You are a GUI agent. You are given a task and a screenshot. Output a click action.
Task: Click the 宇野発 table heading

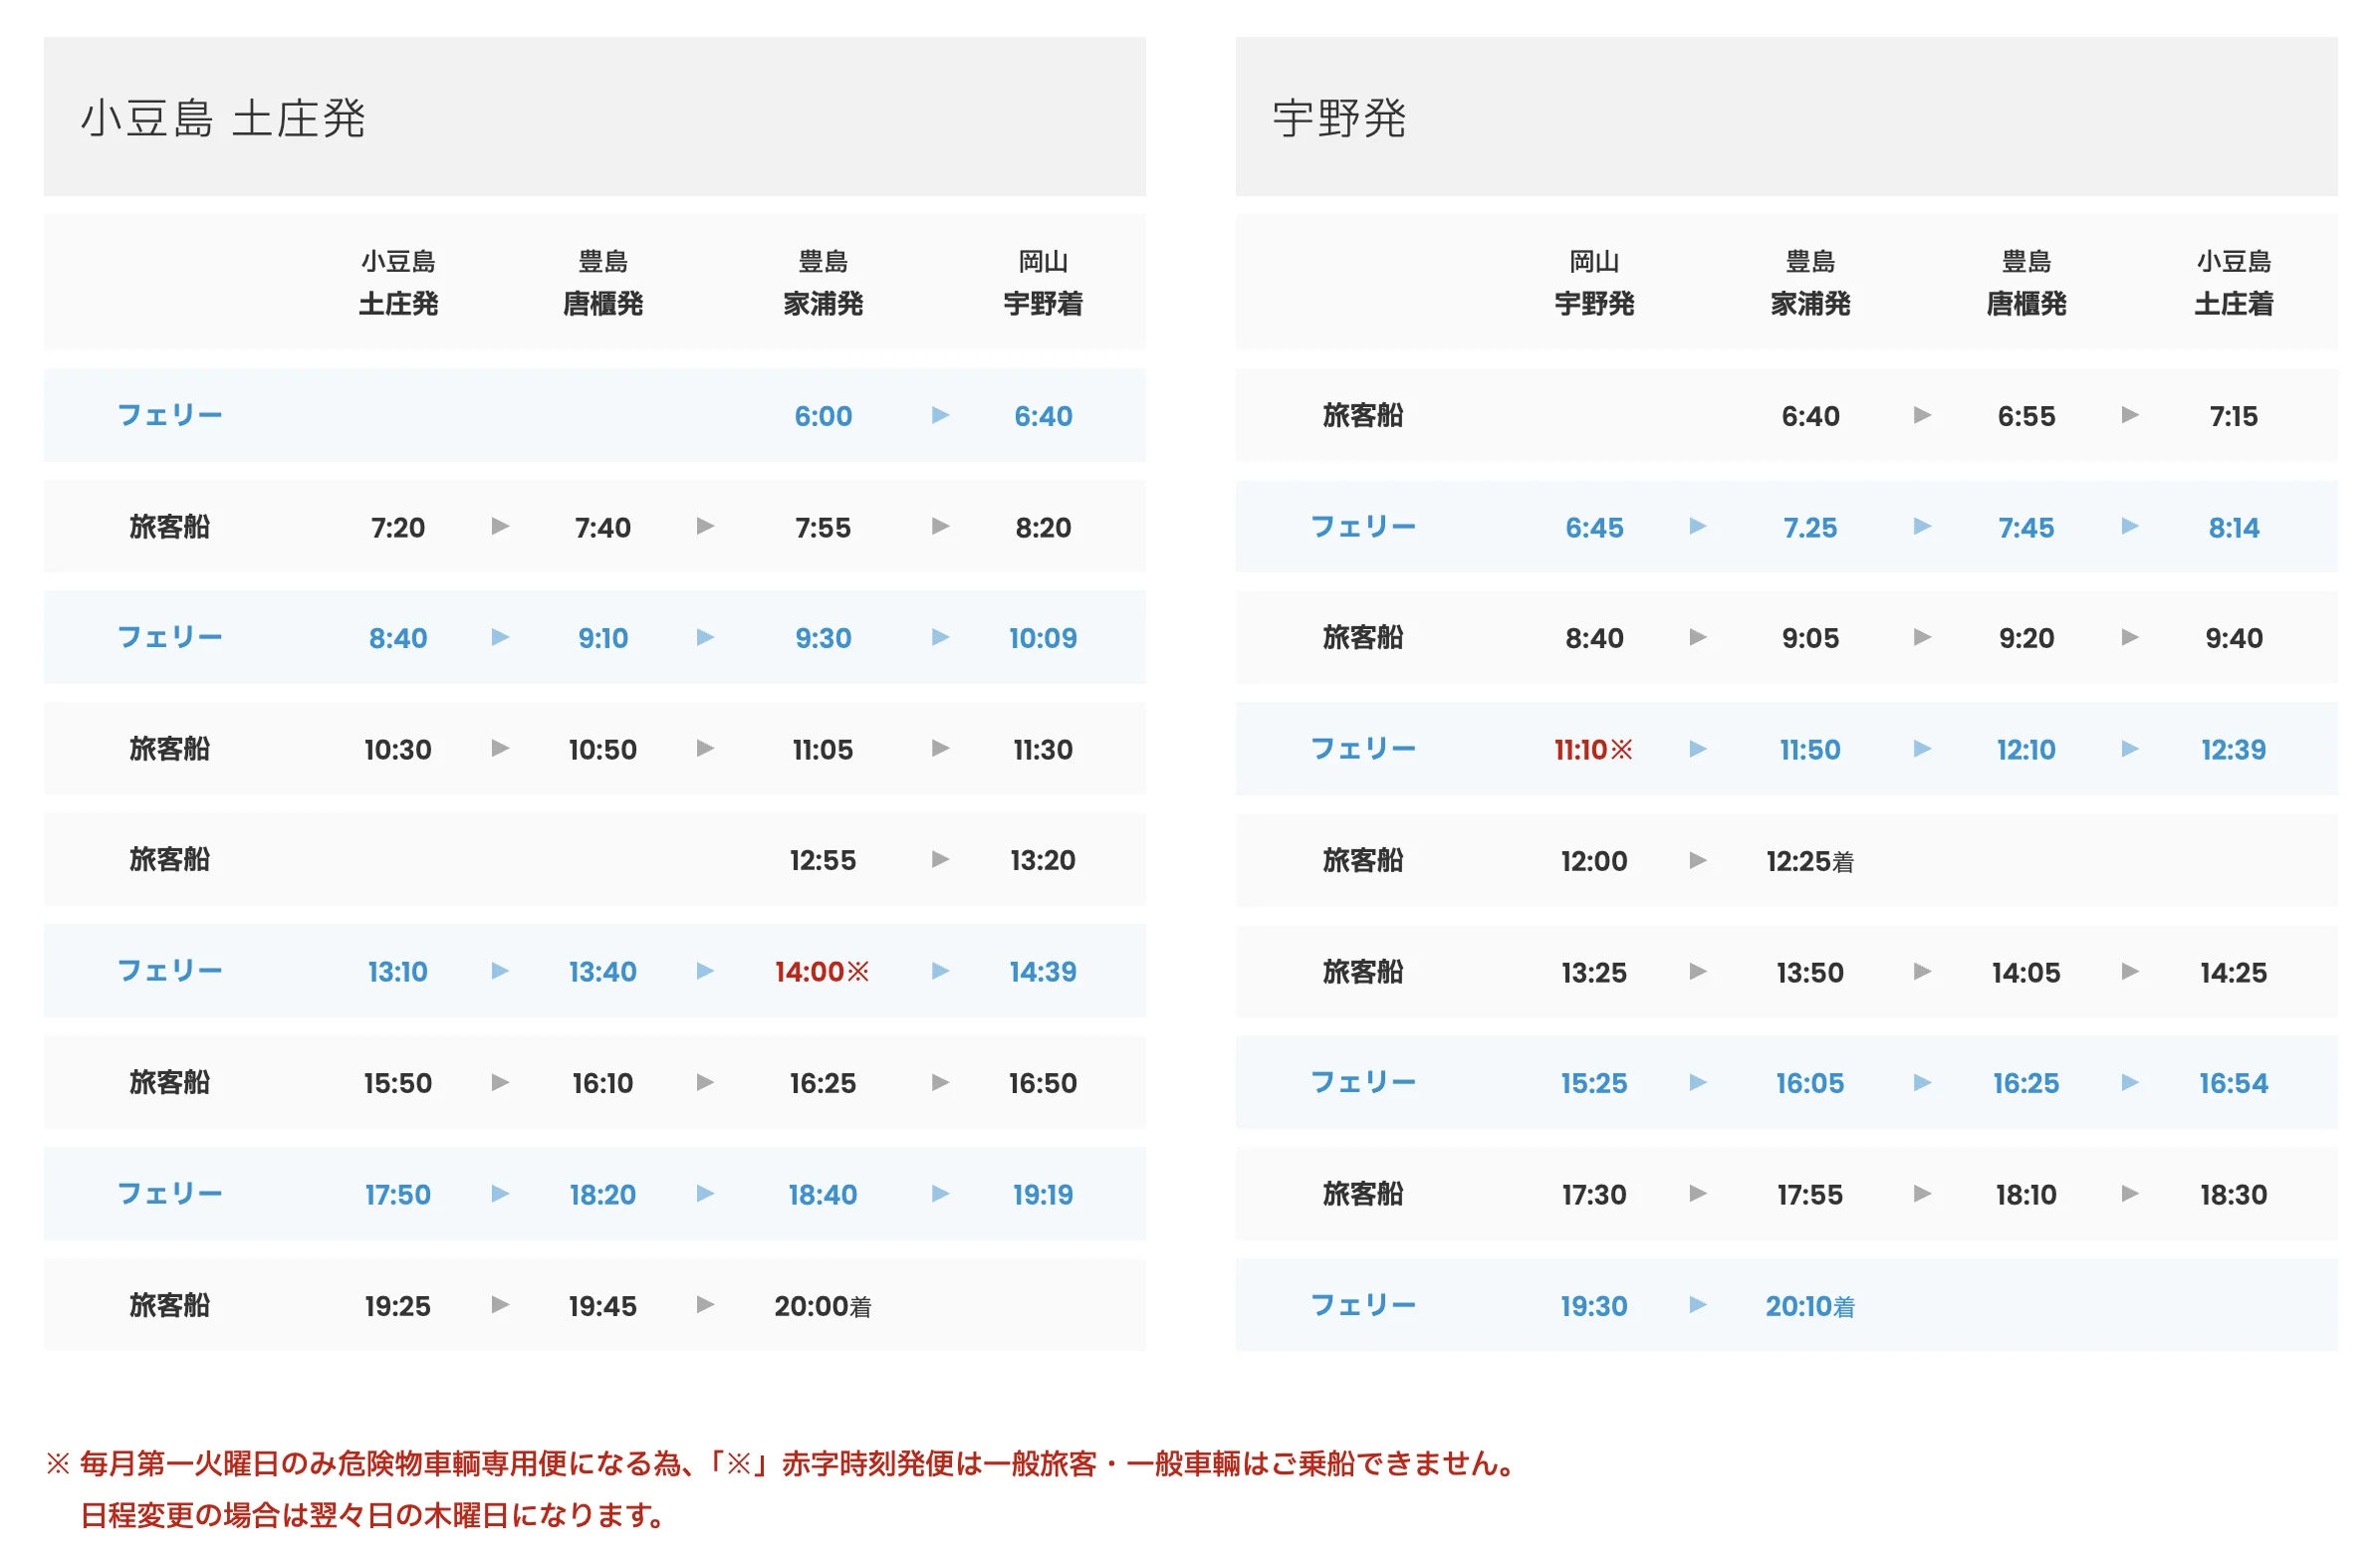pyautogui.click(x=1339, y=118)
